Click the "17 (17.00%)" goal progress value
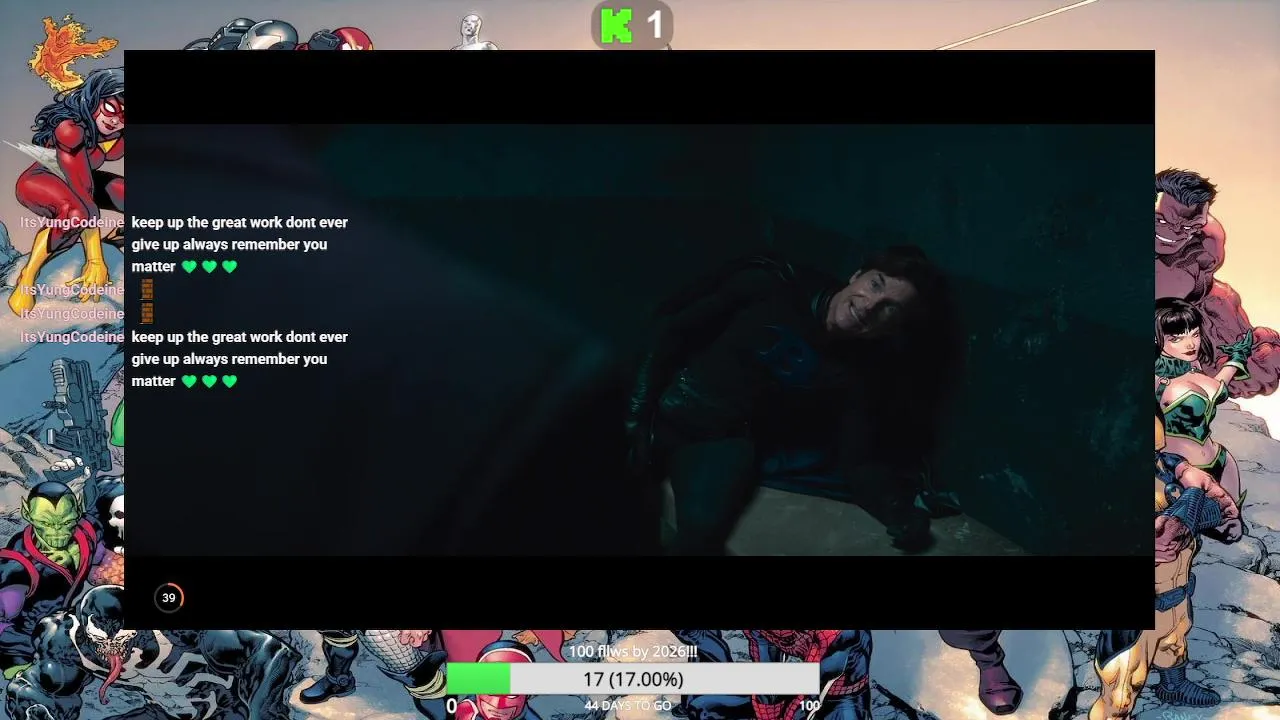Viewport: 1280px width, 720px height. pyautogui.click(x=633, y=680)
